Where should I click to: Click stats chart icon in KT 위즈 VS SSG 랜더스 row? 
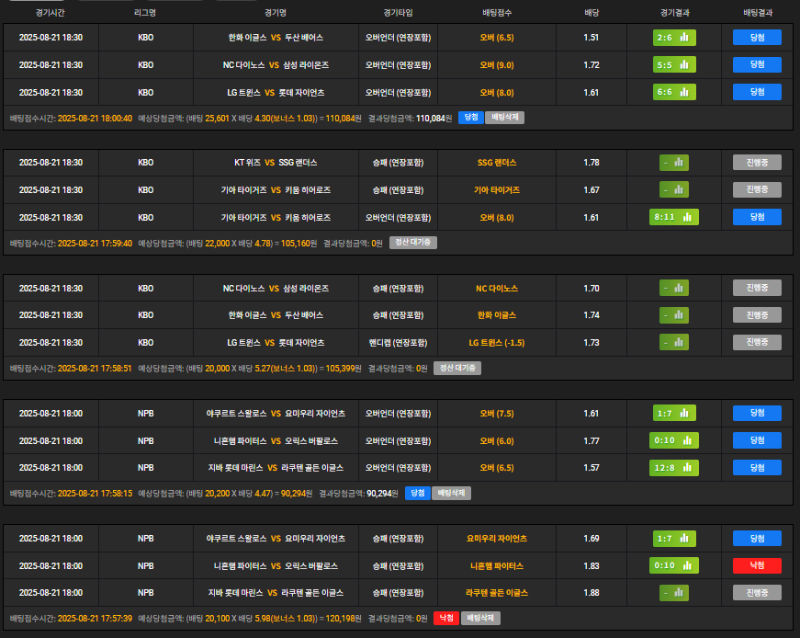tap(679, 162)
